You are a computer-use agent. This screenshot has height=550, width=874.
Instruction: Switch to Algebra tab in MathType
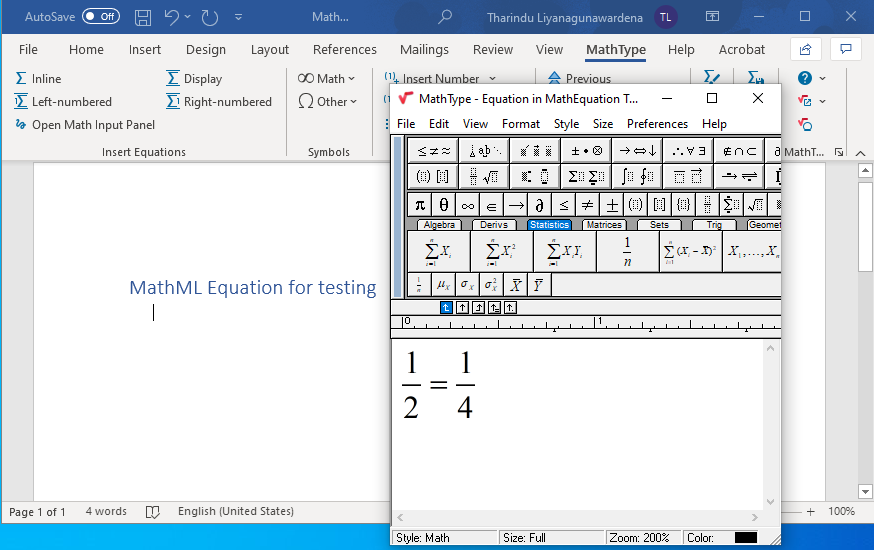(x=439, y=225)
